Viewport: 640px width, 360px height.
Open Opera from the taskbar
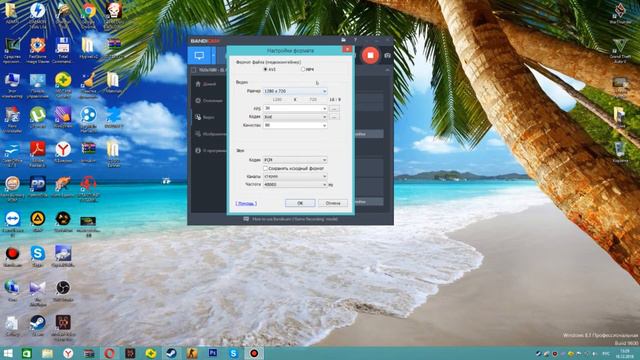(x=109, y=353)
